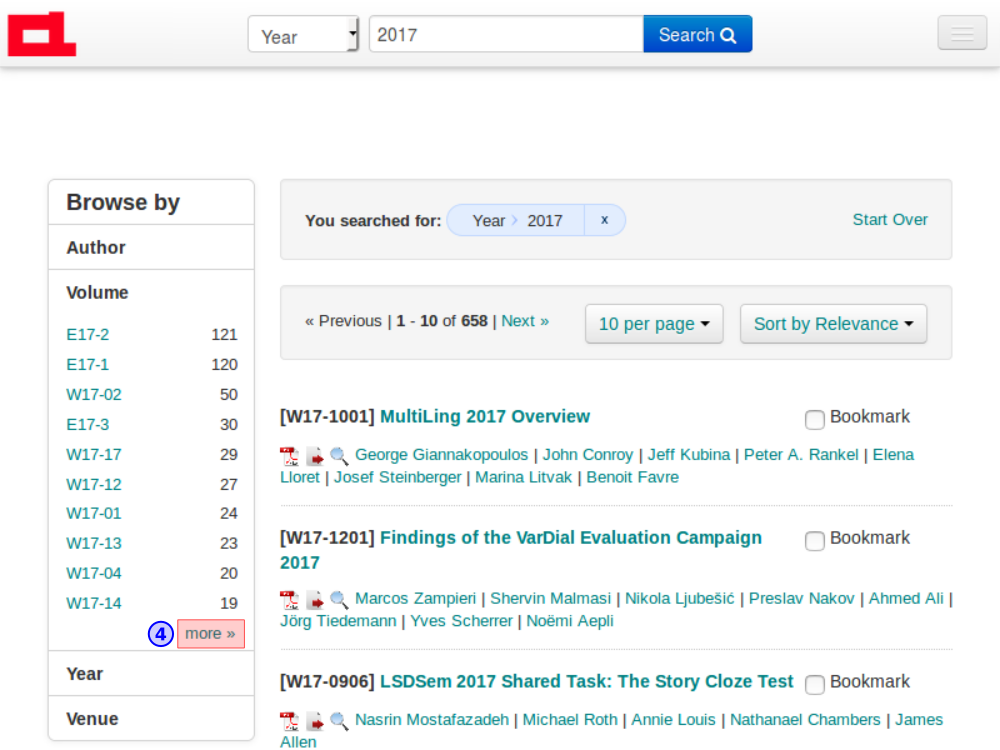This screenshot has height=750, width=1000.
Task: Open the Sort by Relevance dropdown
Action: [833, 324]
